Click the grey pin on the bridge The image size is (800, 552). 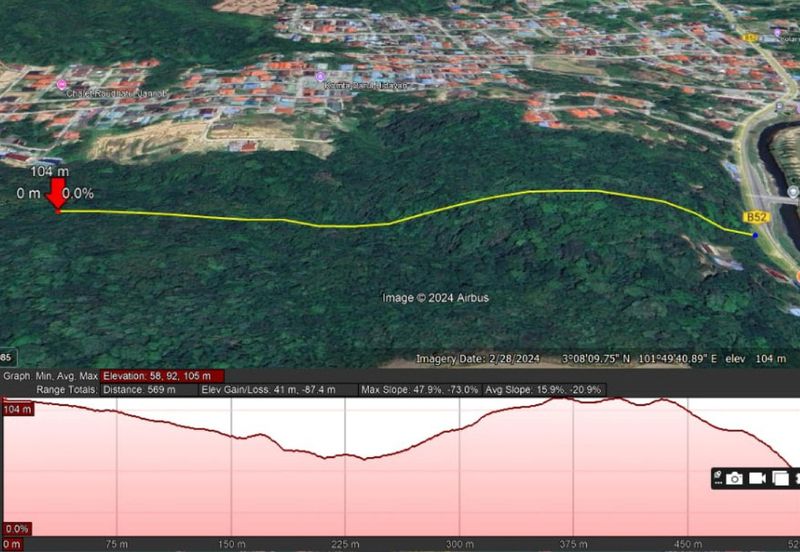point(792,192)
